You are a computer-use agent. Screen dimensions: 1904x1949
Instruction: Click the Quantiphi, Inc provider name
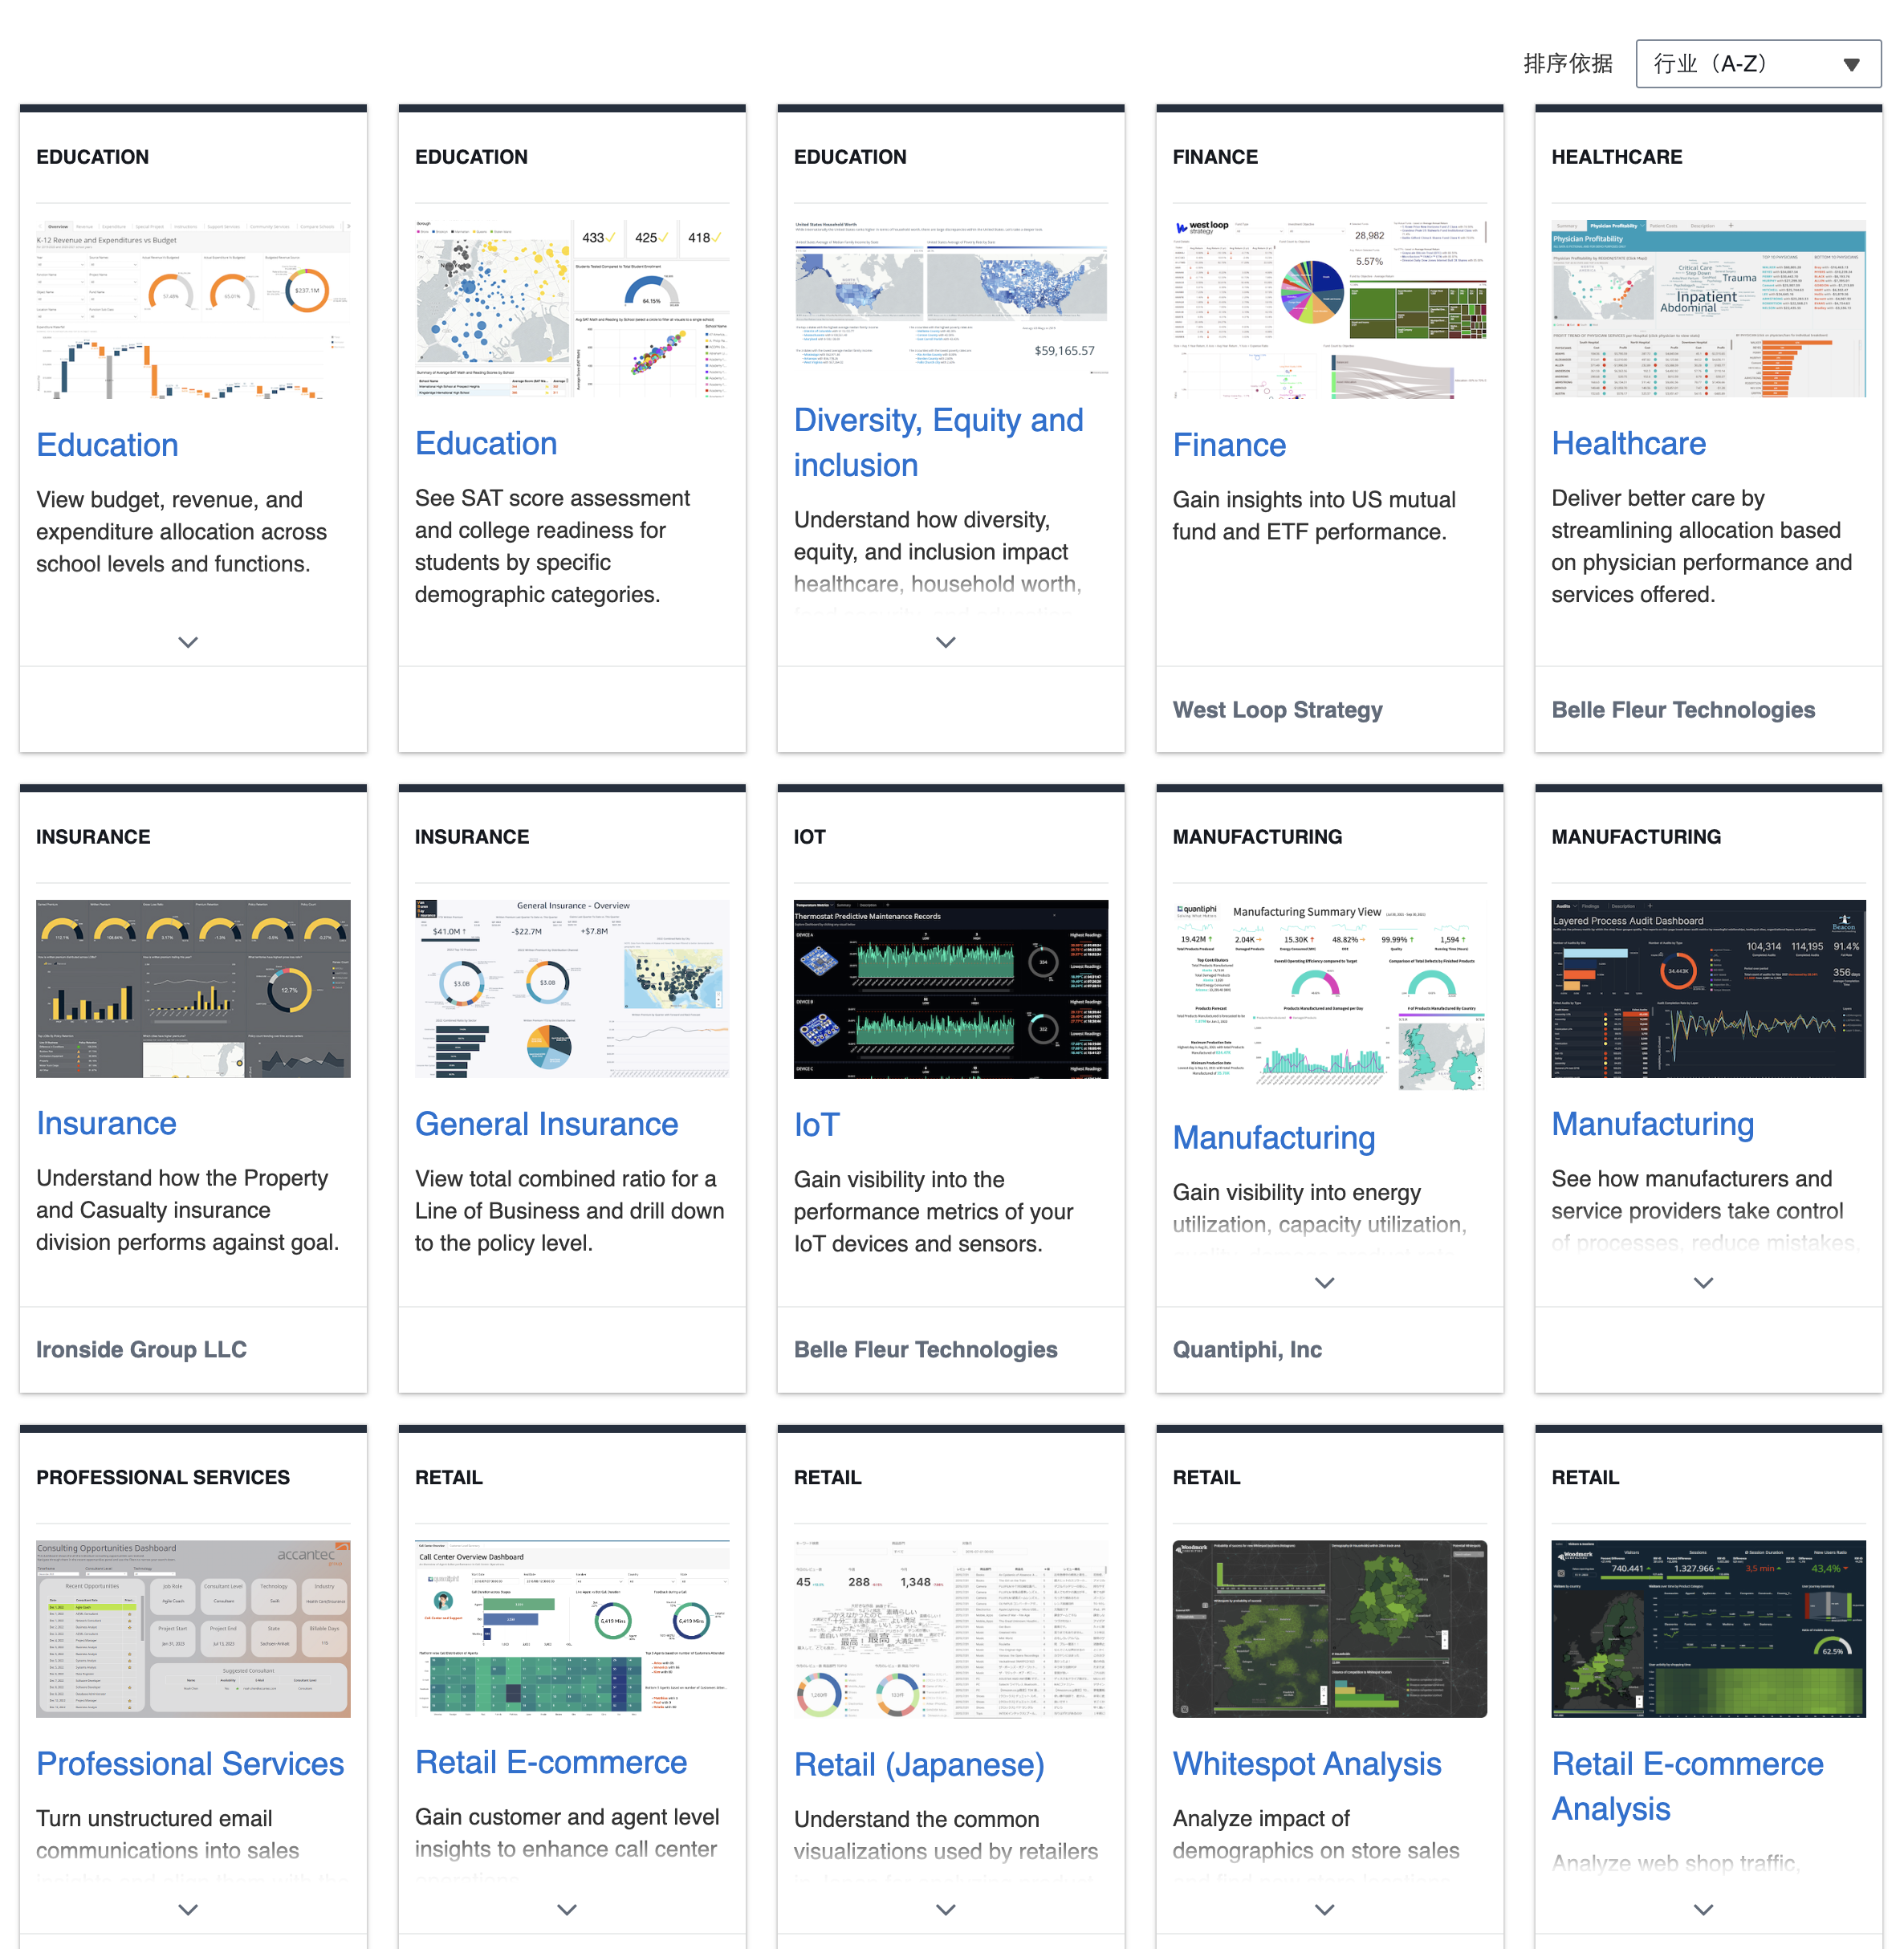tap(1247, 1350)
